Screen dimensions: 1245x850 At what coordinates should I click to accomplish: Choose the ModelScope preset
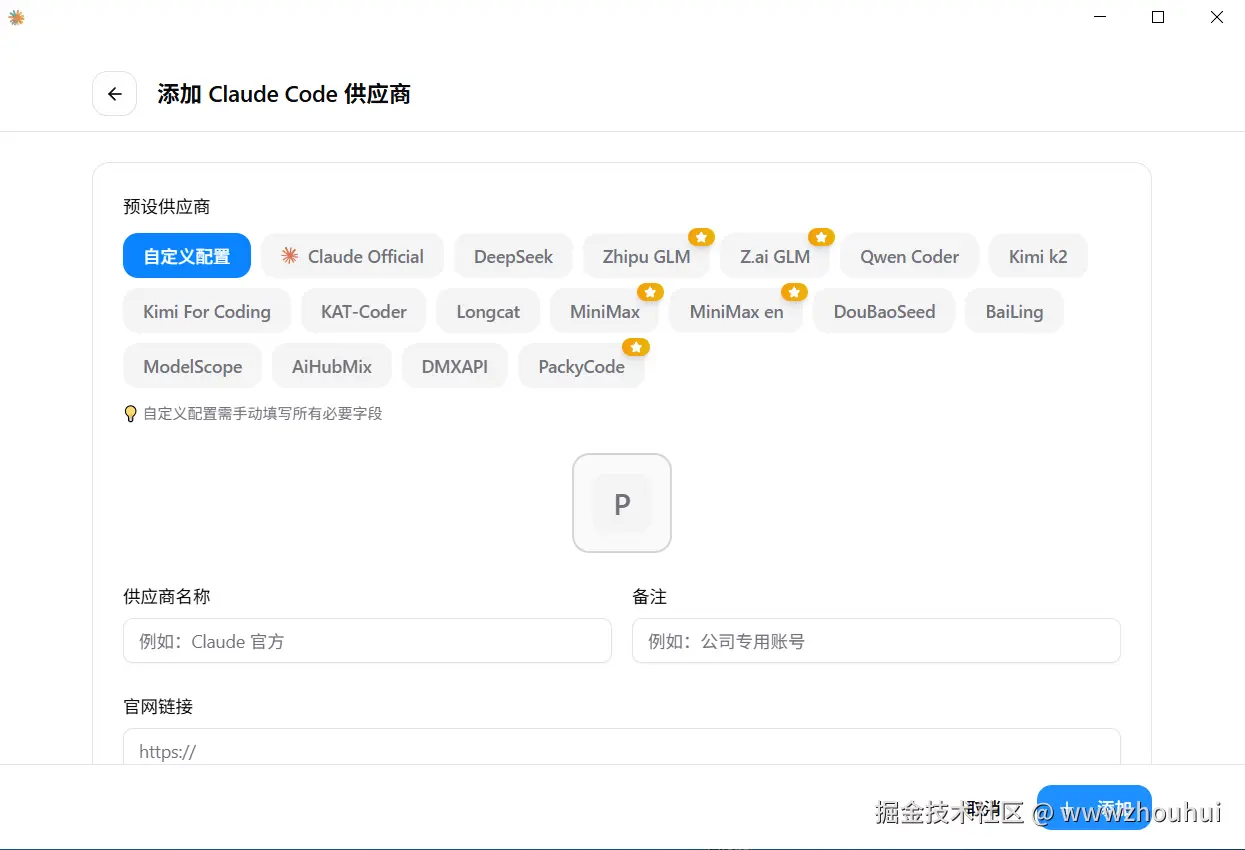point(192,366)
